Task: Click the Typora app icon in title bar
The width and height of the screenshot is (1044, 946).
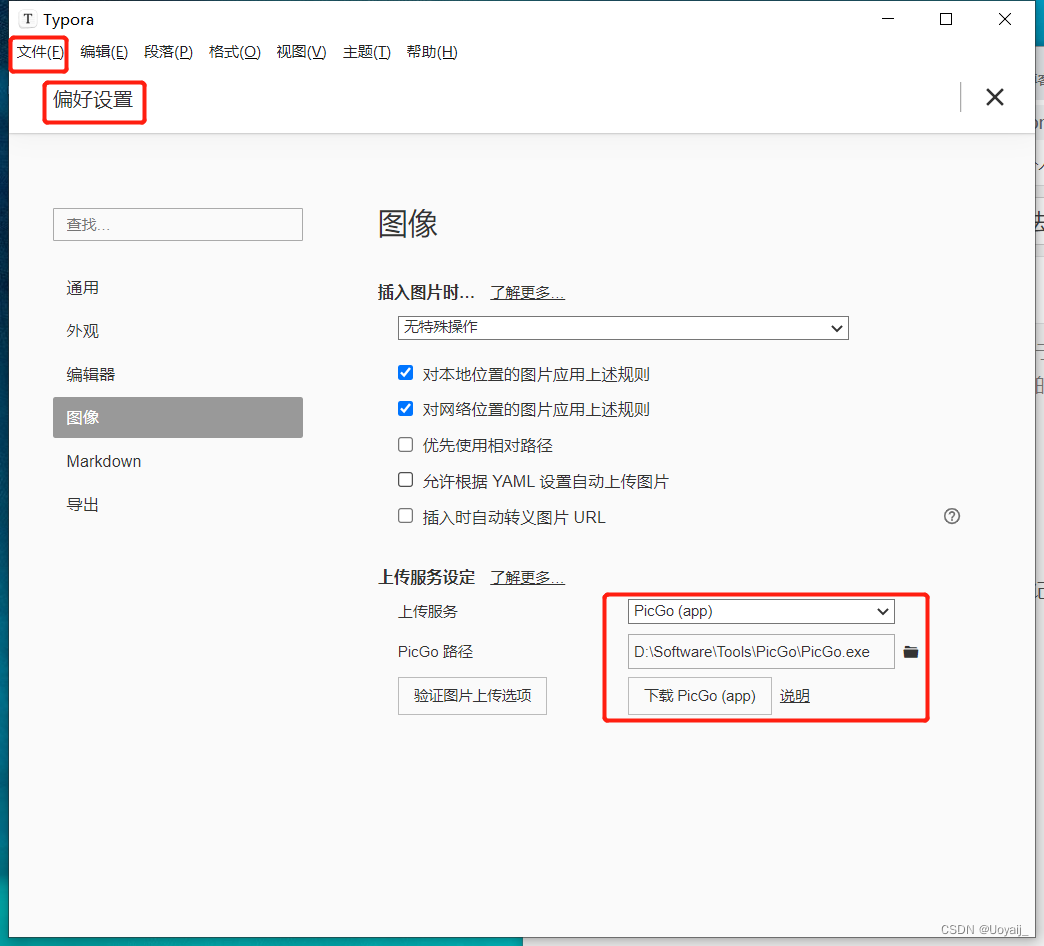Action: pyautogui.click(x=27, y=19)
